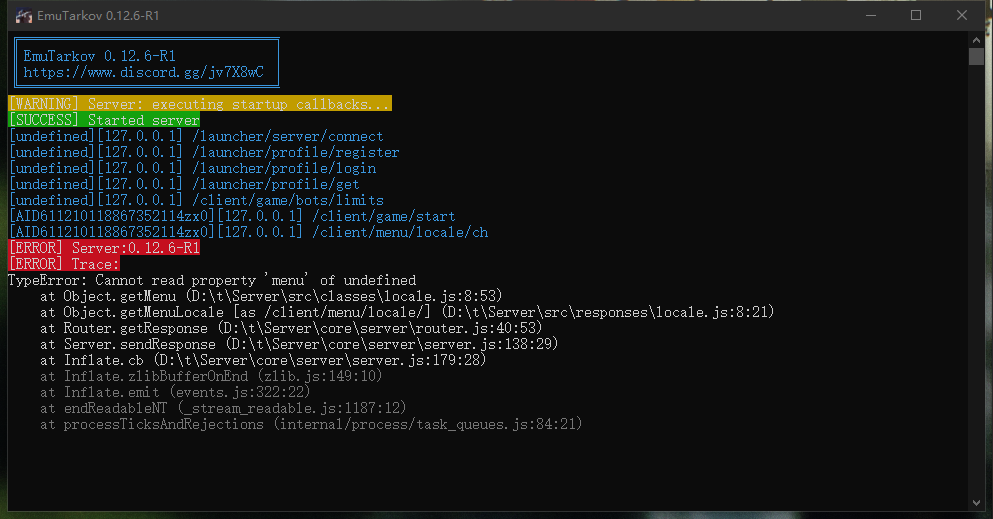The height and width of the screenshot is (519, 993).
Task: Open the discord.gg/jv7X8wC link
Action: (x=144, y=72)
